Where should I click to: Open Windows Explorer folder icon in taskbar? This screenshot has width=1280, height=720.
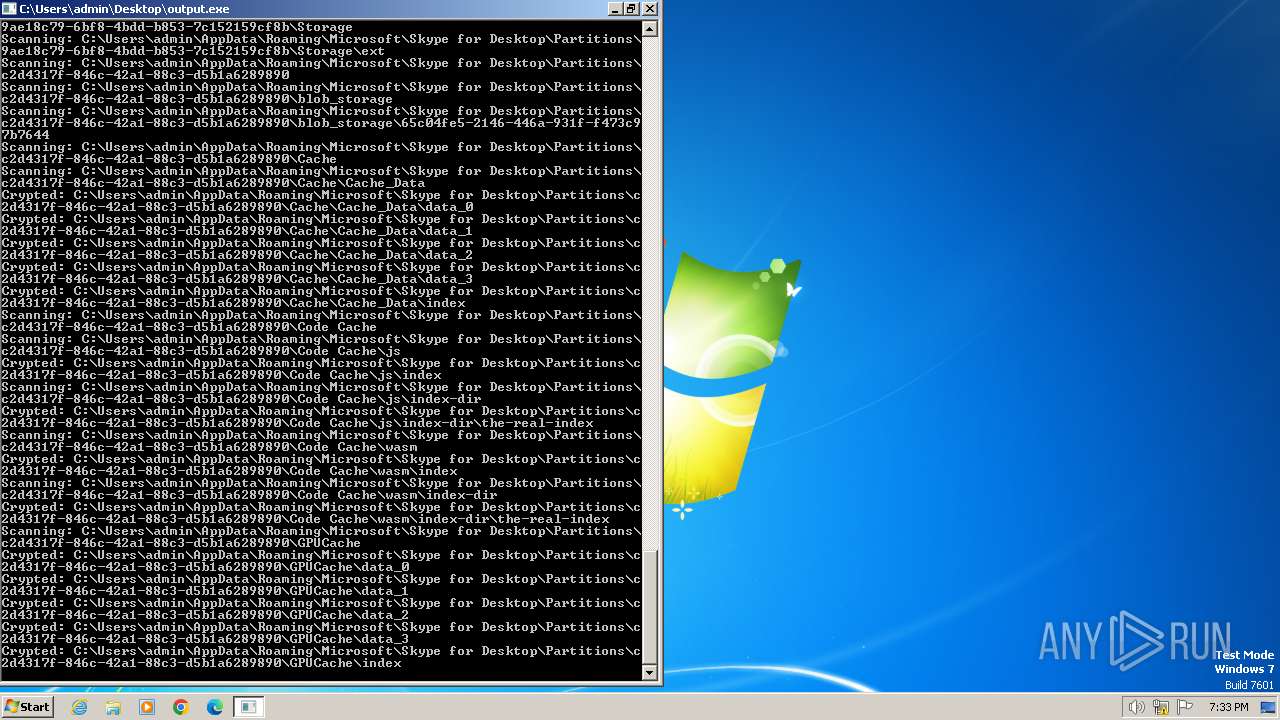pos(113,707)
